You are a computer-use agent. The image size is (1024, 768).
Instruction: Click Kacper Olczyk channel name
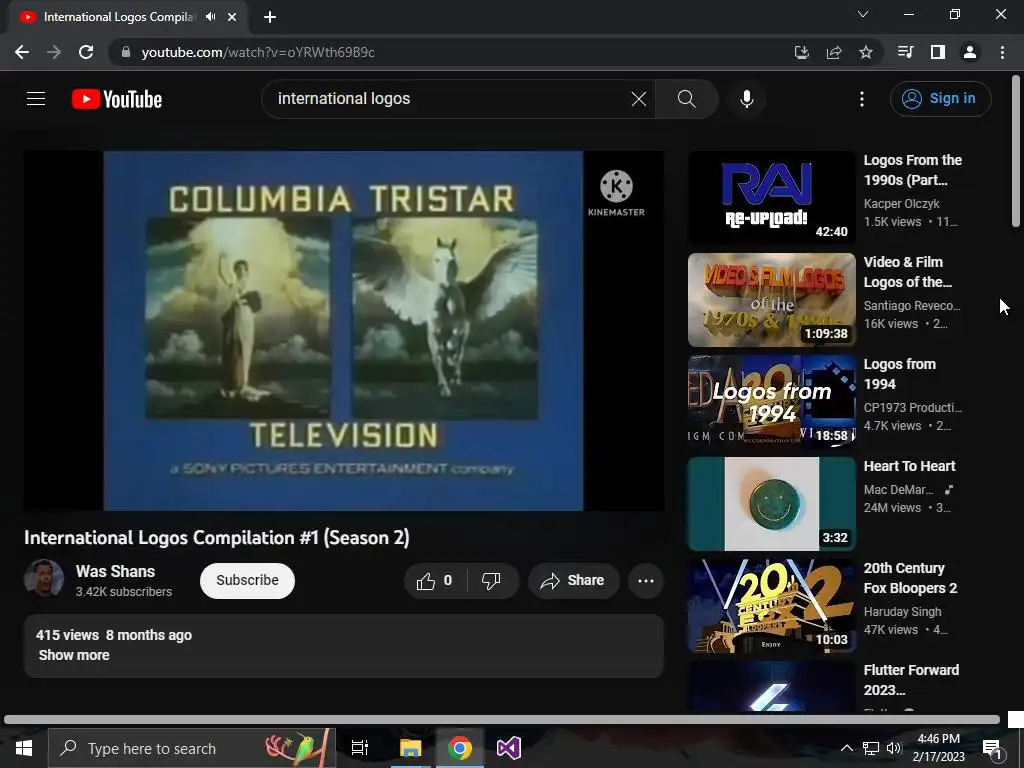click(901, 204)
